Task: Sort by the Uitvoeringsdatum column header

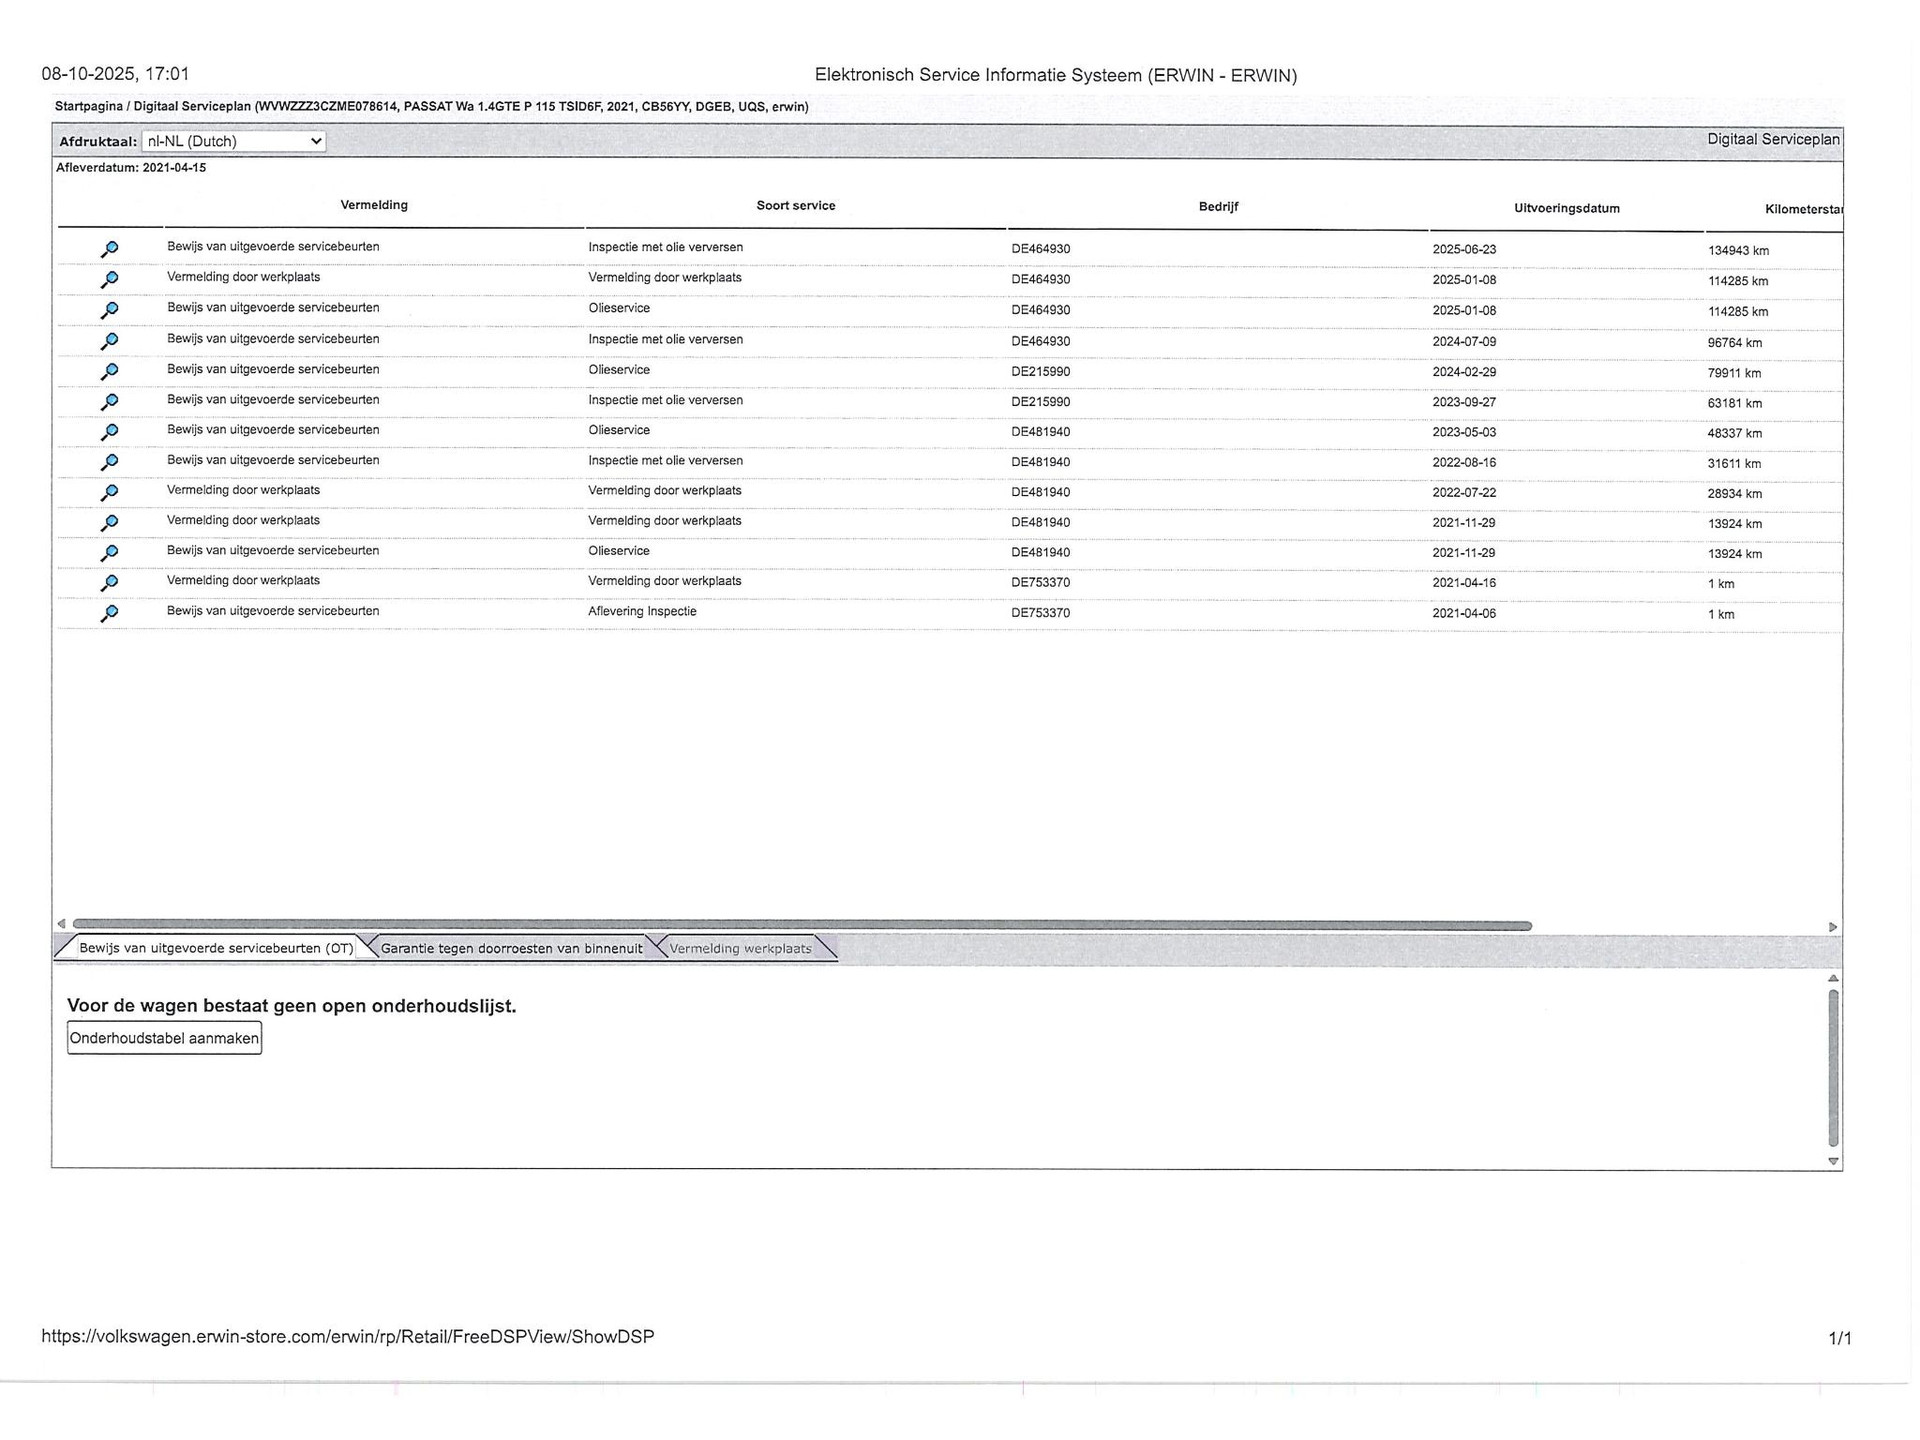Action: pyautogui.click(x=1566, y=208)
